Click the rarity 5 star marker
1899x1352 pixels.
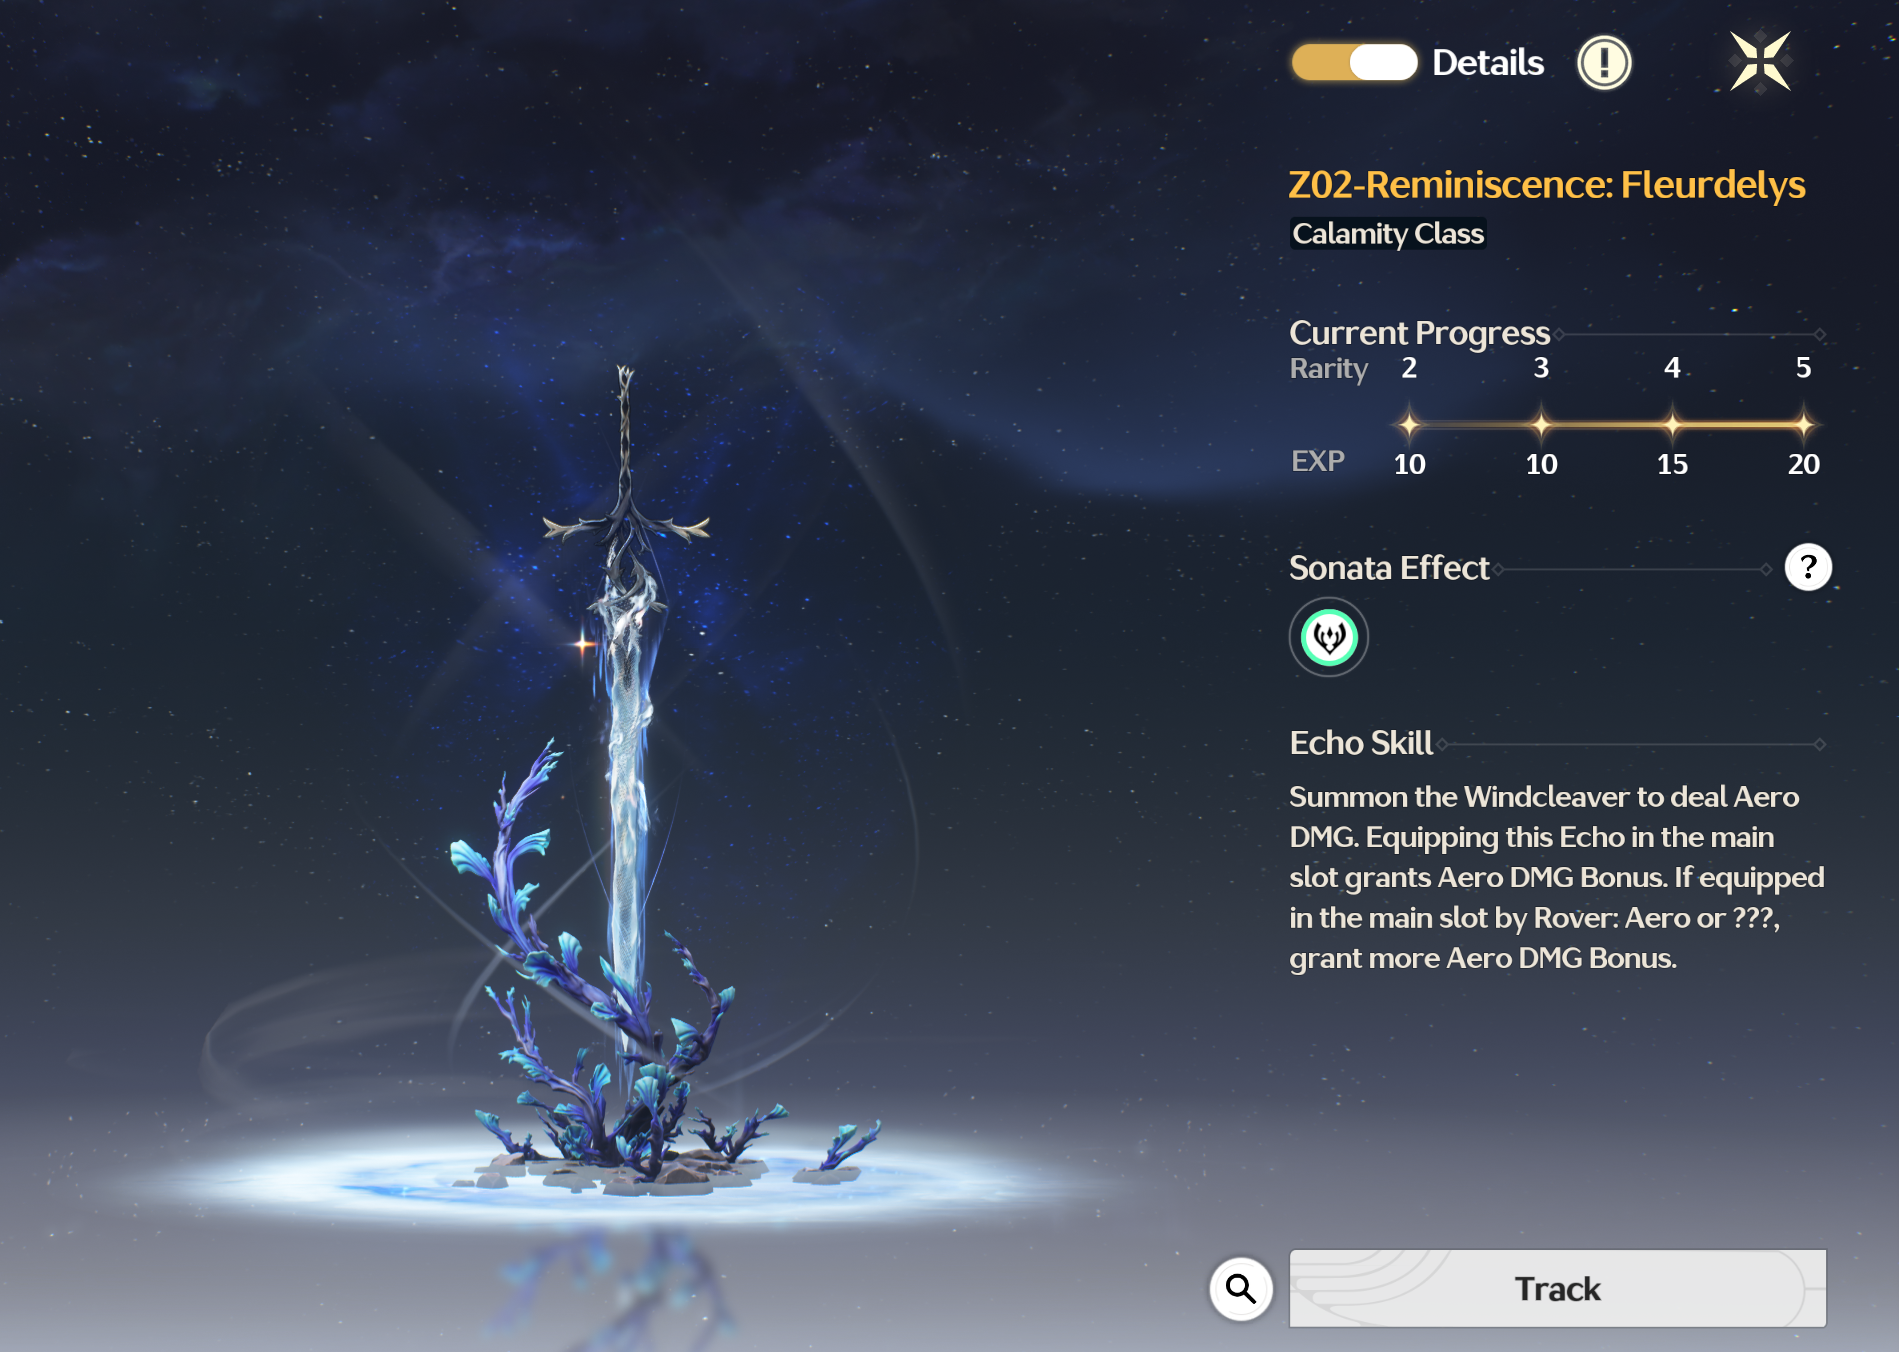pyautogui.click(x=1803, y=424)
